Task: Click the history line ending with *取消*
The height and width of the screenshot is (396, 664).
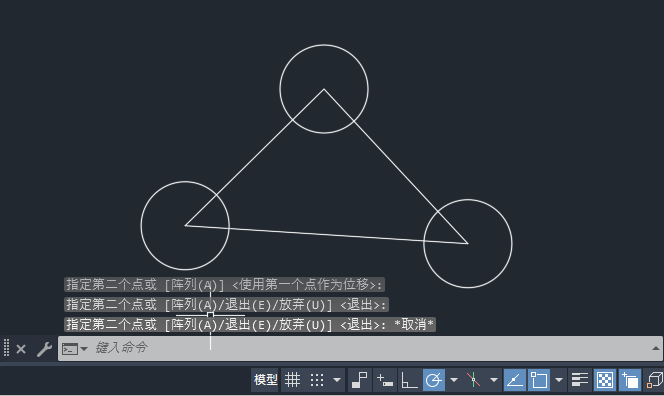Action: click(250, 325)
